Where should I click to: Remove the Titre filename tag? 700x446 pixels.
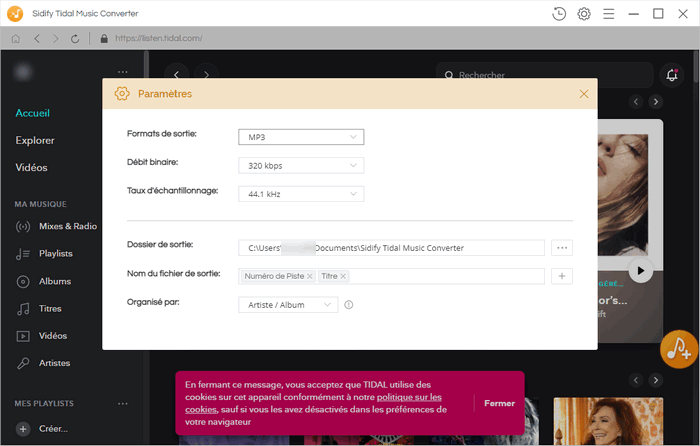coord(343,276)
